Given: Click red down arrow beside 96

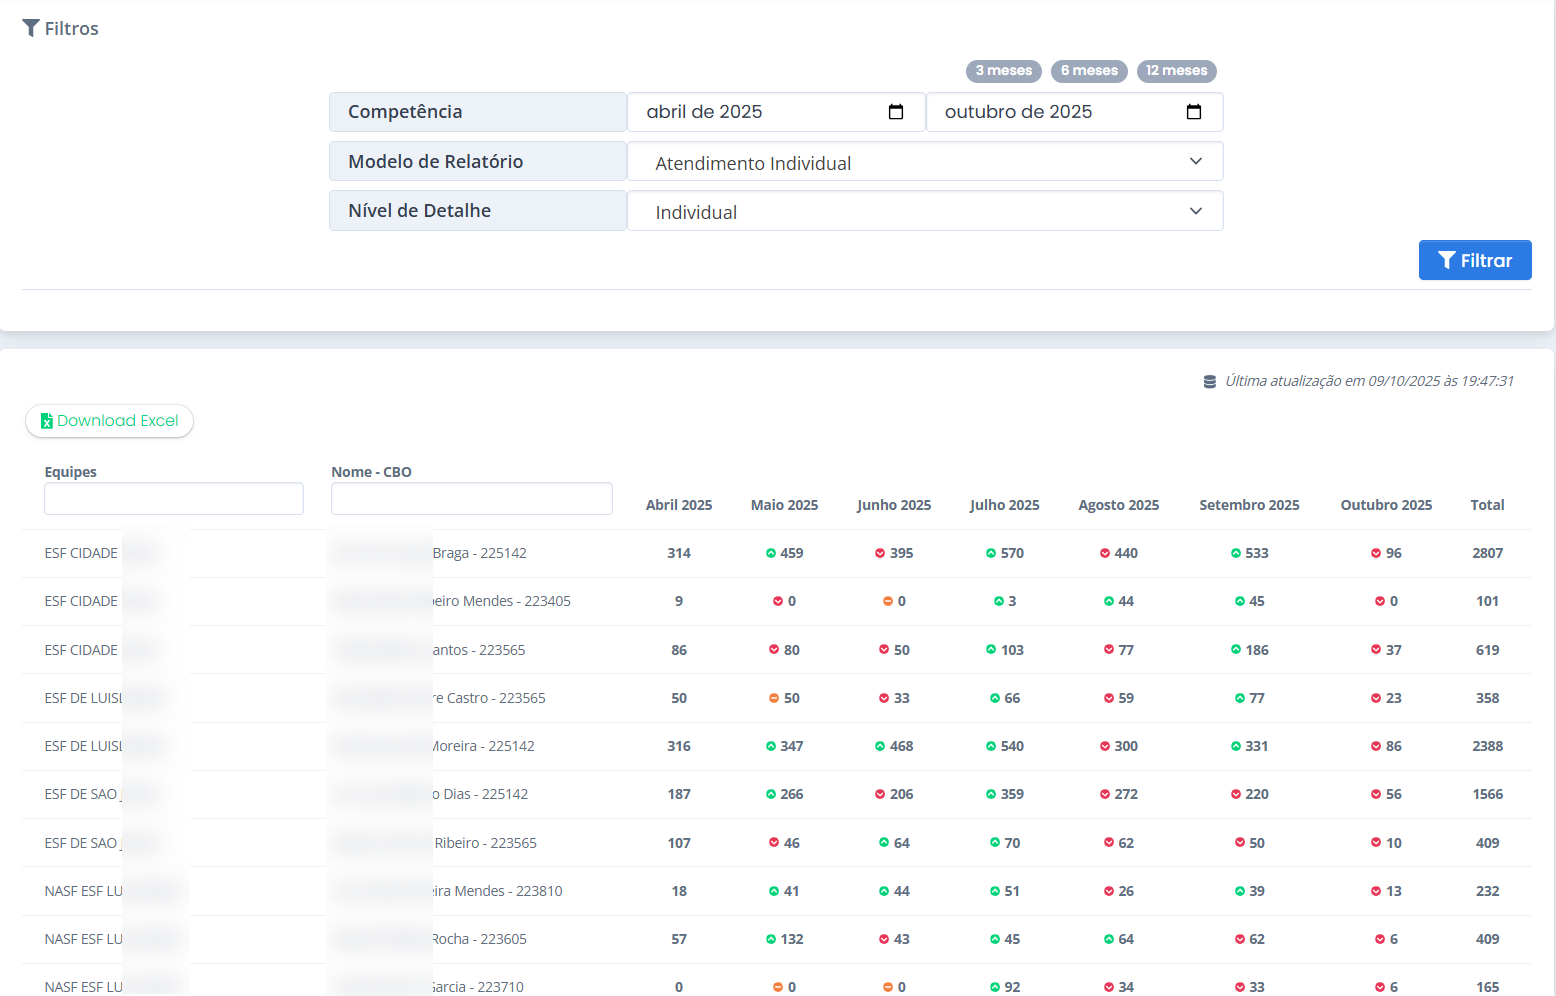Looking at the screenshot, I should pos(1376,554).
